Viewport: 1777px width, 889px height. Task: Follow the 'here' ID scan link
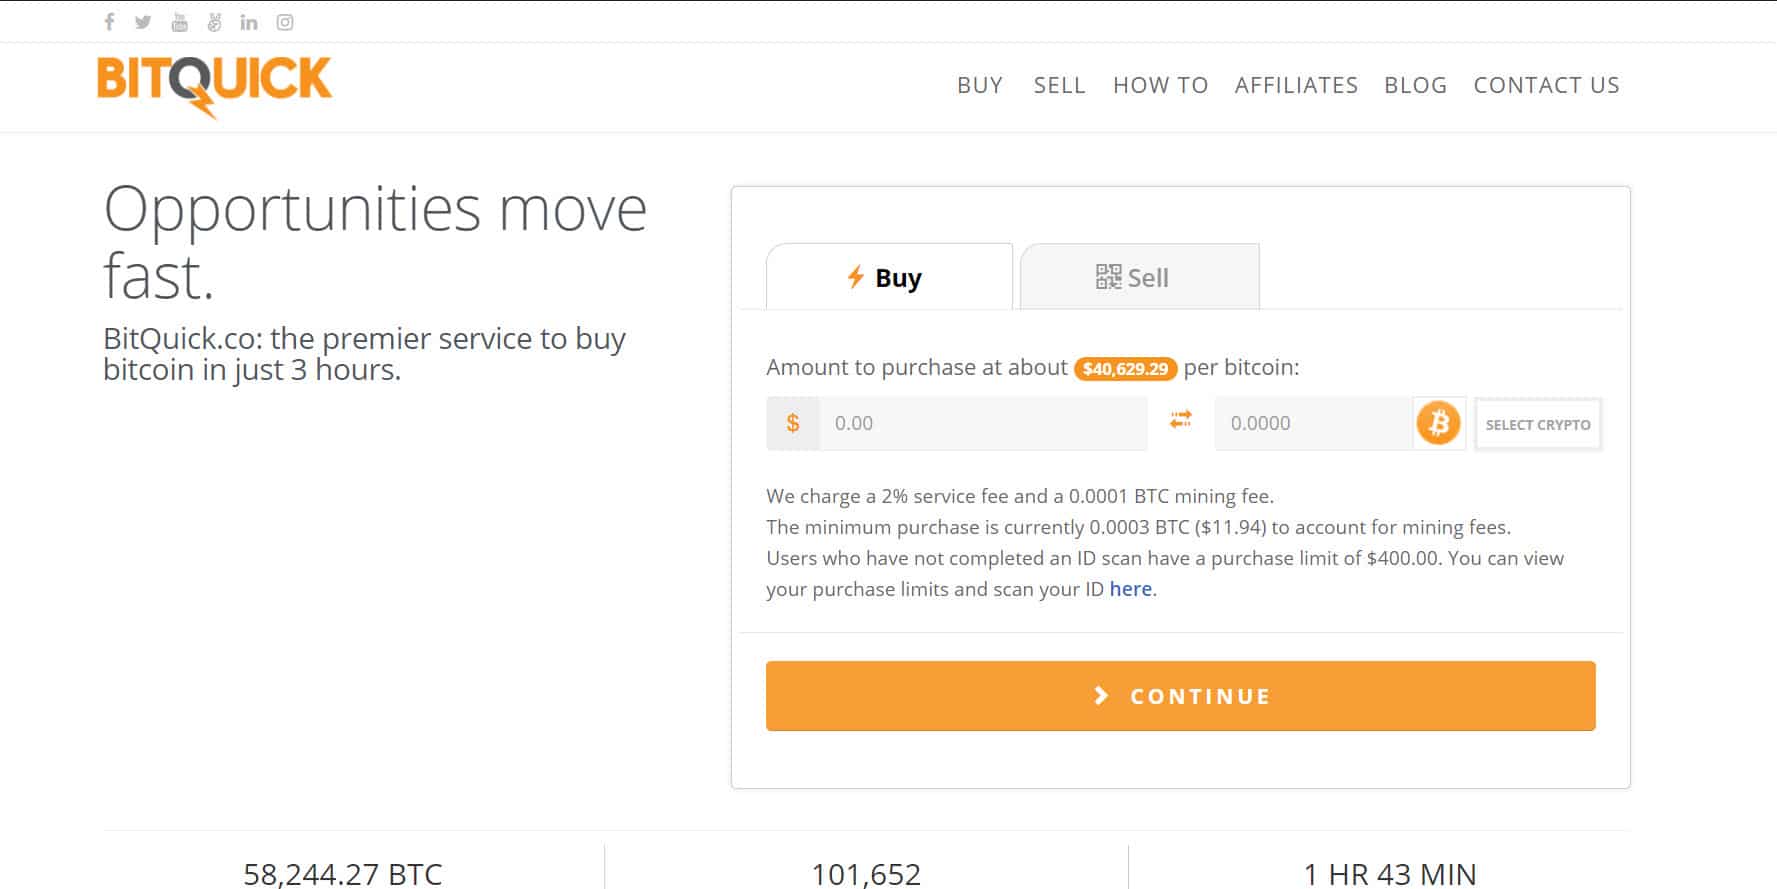click(x=1130, y=589)
